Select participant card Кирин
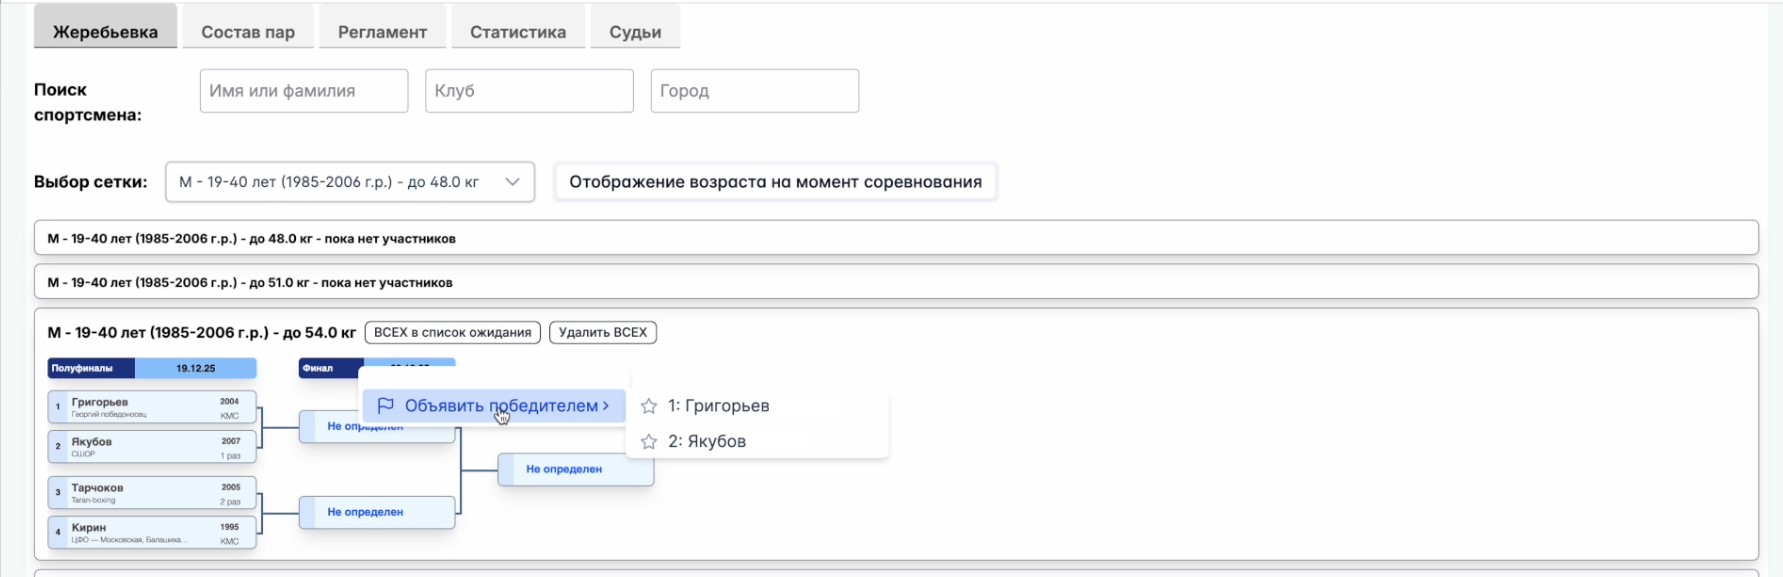The image size is (1783, 577). (x=152, y=533)
